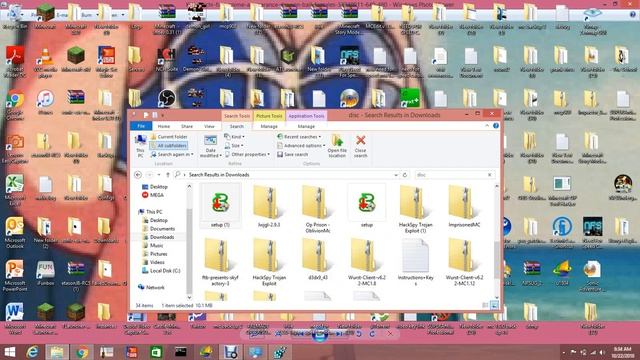Switch to the Search ribbon tab
Image resolution: width=640 pixels, height=360 pixels.
(x=236, y=126)
